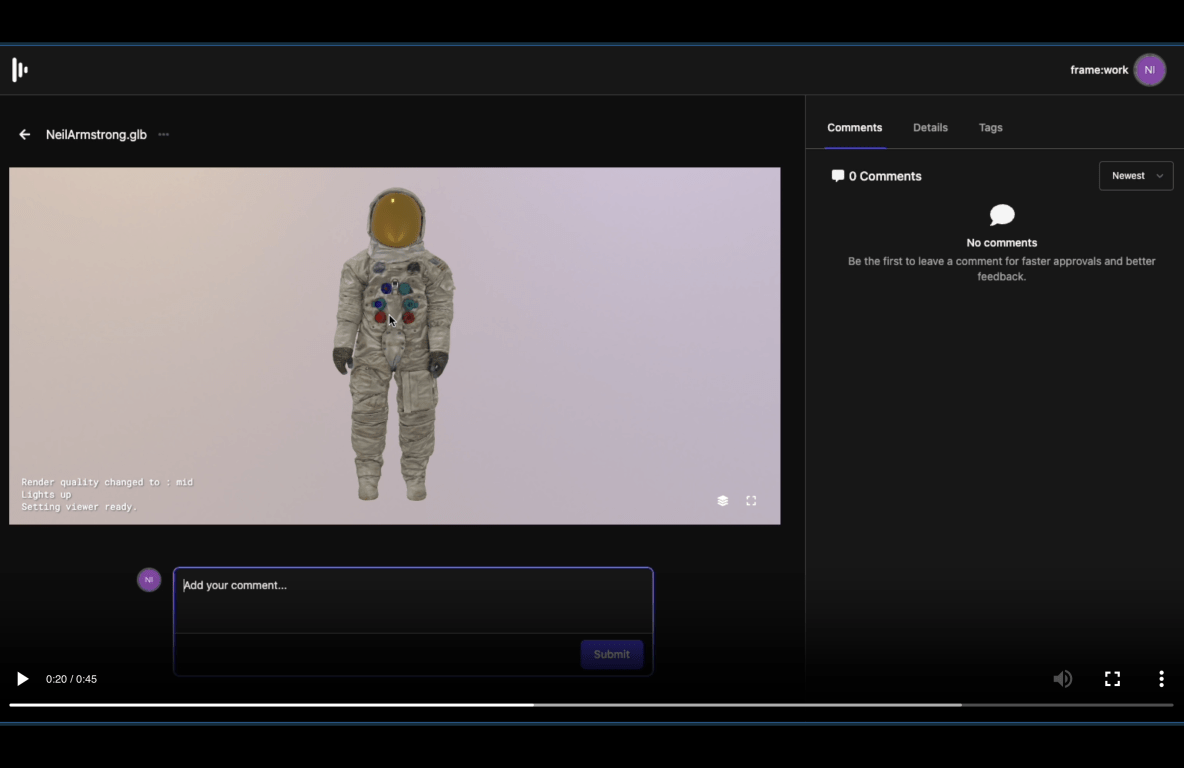
Task: Click the video progress bar
Action: click(x=590, y=705)
